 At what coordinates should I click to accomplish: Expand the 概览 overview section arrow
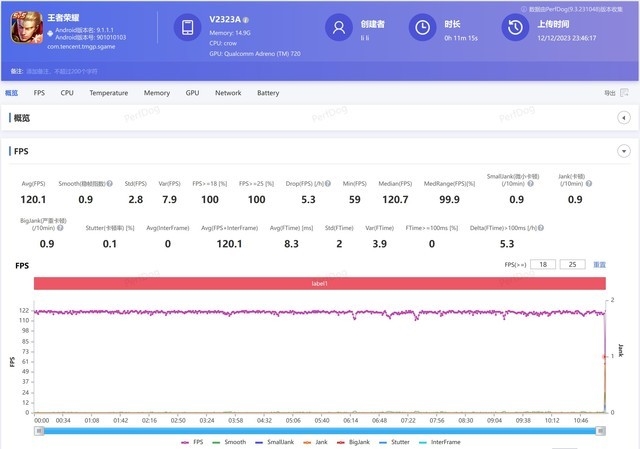(x=623, y=117)
